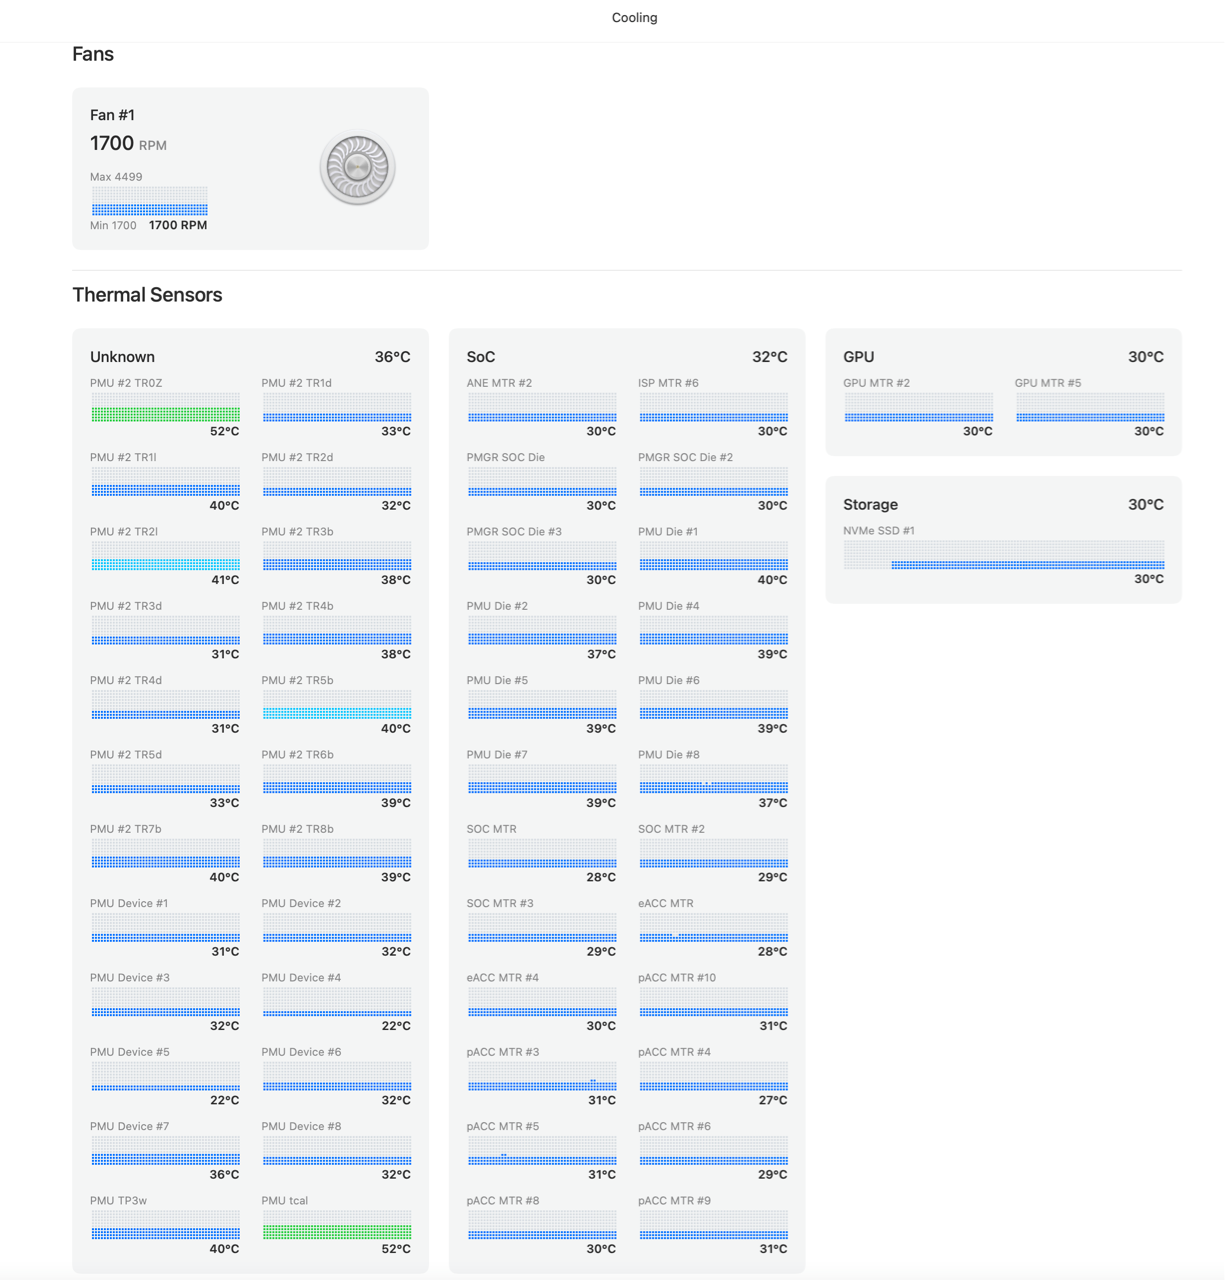Select the Cooling title at the top
The width and height of the screenshot is (1225, 1280).
[x=634, y=18]
